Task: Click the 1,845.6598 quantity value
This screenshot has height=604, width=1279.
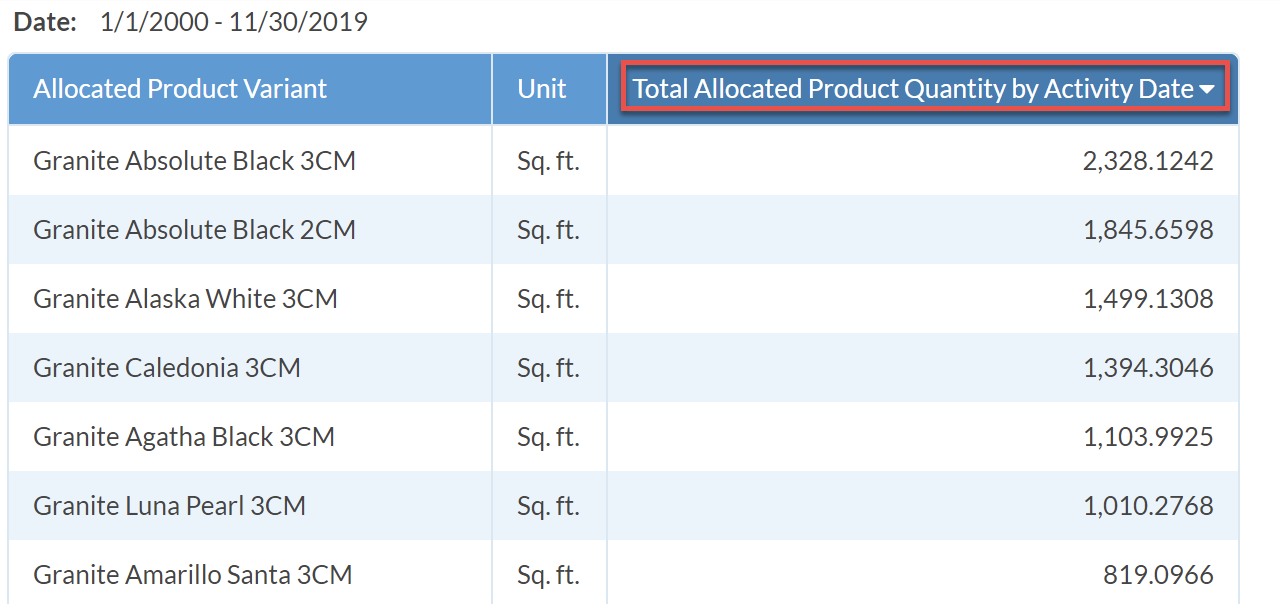Action: 1148,229
